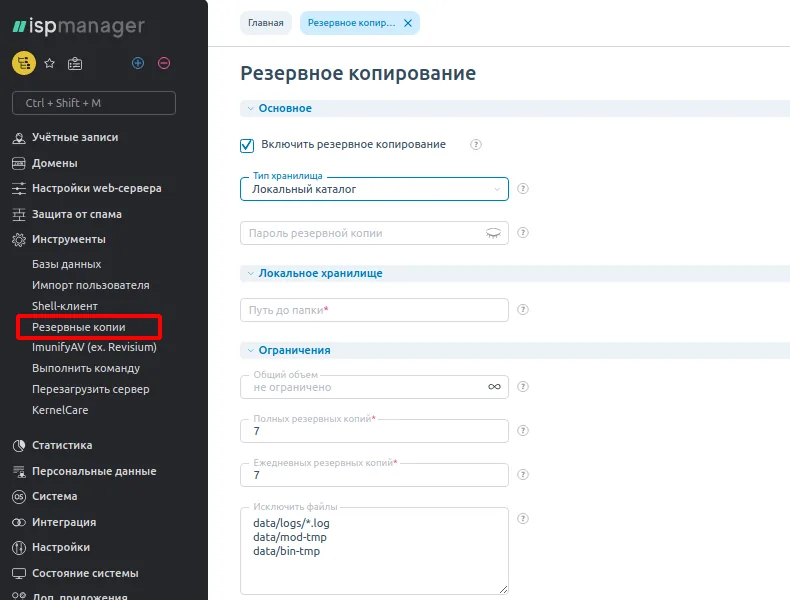The image size is (790, 600).
Task: Open Защита от спама section
Action: click(77, 214)
